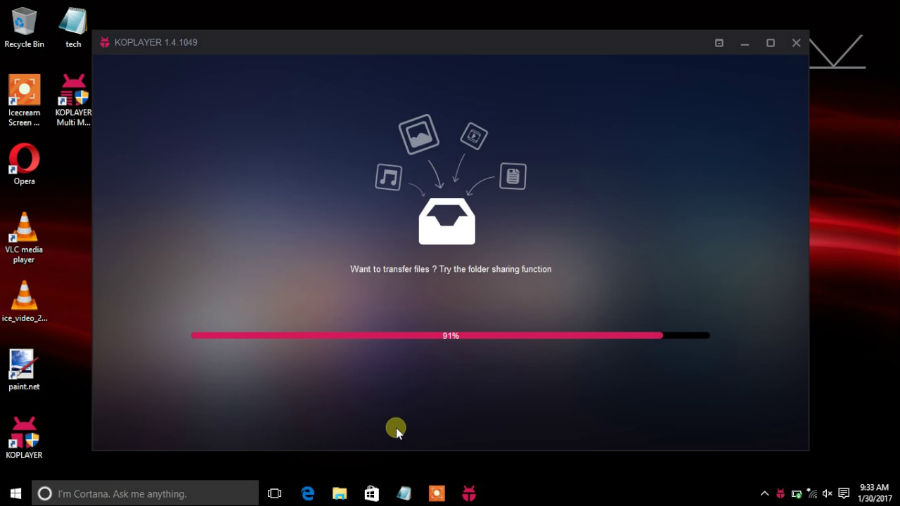This screenshot has width=900, height=506.
Task: Launch Microsoft Edge from the taskbar
Action: coord(308,493)
